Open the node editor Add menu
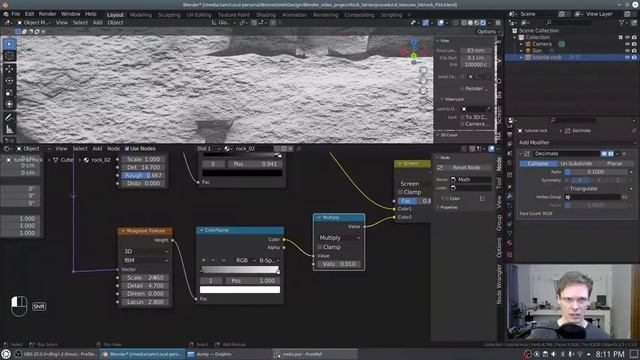Screen dimensions: 640x360 coord(97,149)
